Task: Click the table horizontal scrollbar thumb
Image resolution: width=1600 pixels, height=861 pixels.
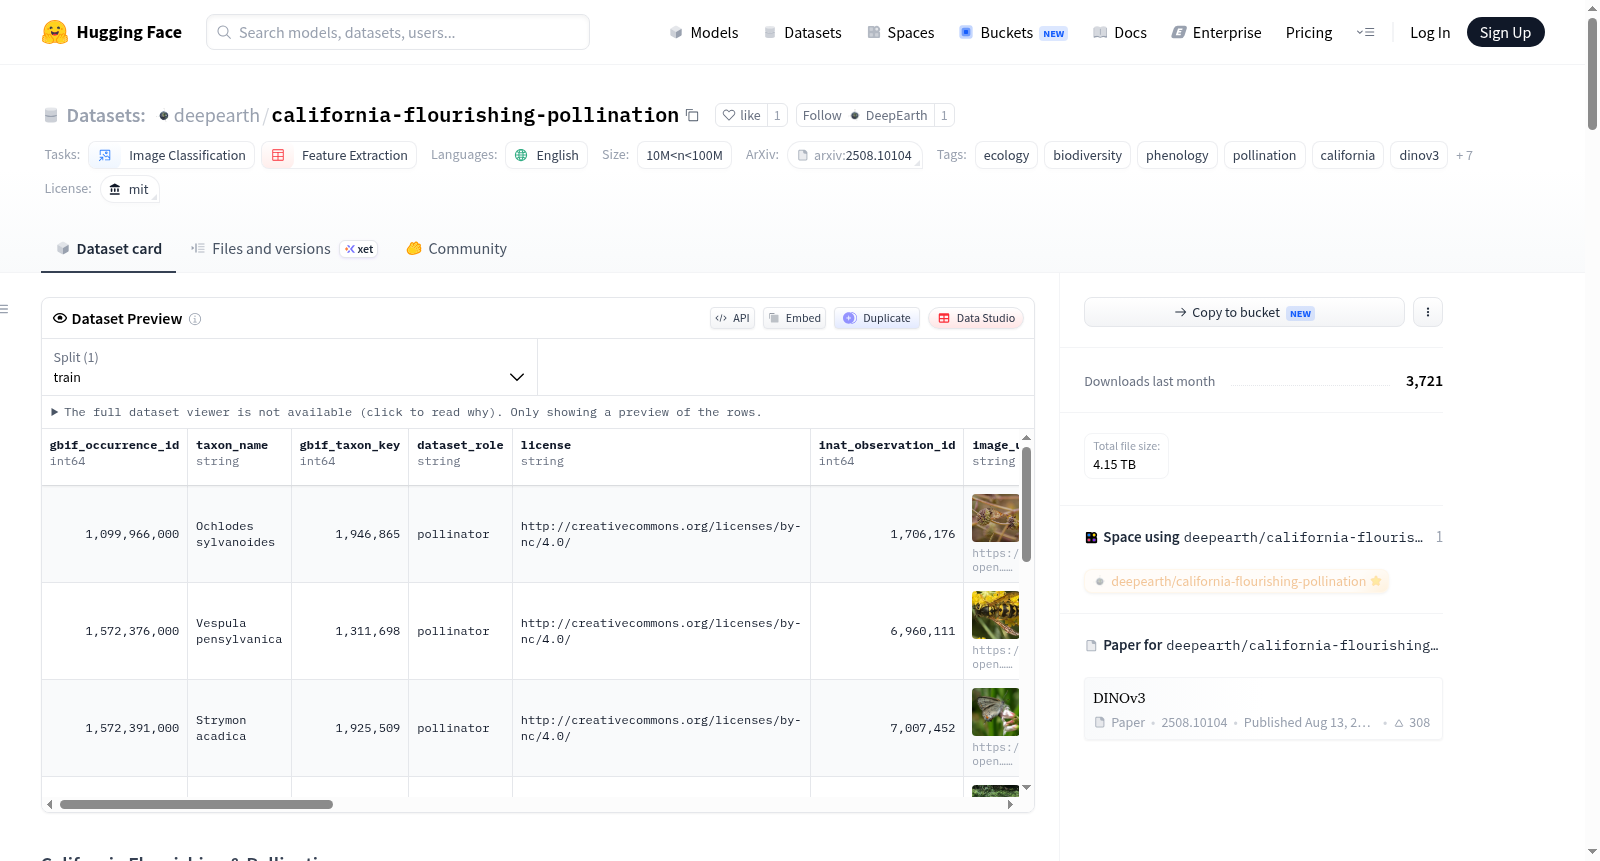Action: [x=196, y=804]
